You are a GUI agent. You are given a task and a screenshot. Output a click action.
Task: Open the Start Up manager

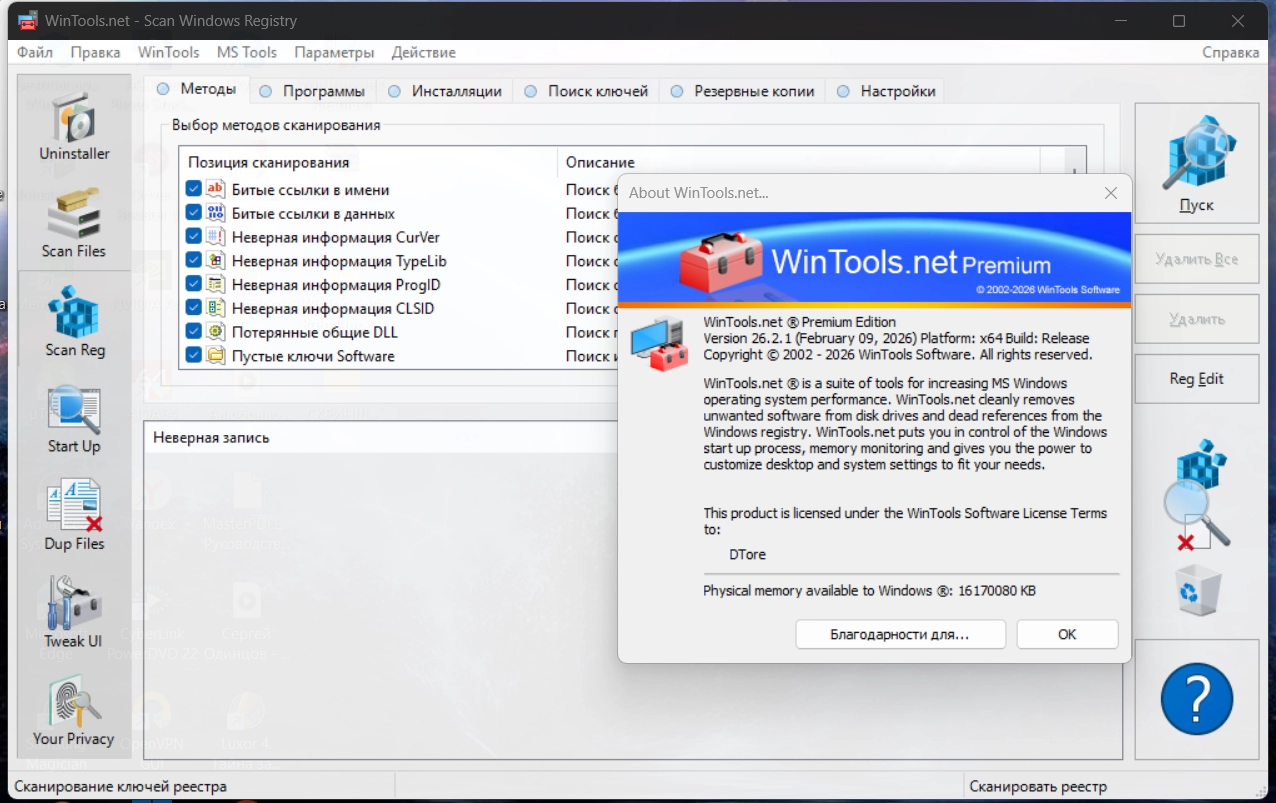(x=74, y=418)
